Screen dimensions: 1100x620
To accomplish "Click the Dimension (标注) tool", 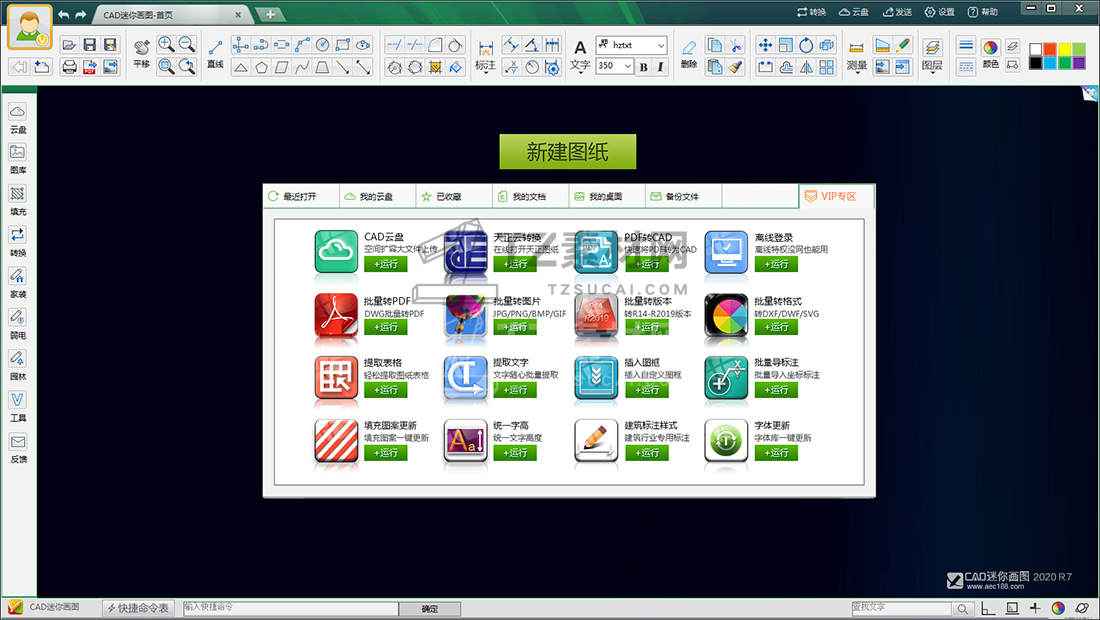I will click(x=485, y=55).
